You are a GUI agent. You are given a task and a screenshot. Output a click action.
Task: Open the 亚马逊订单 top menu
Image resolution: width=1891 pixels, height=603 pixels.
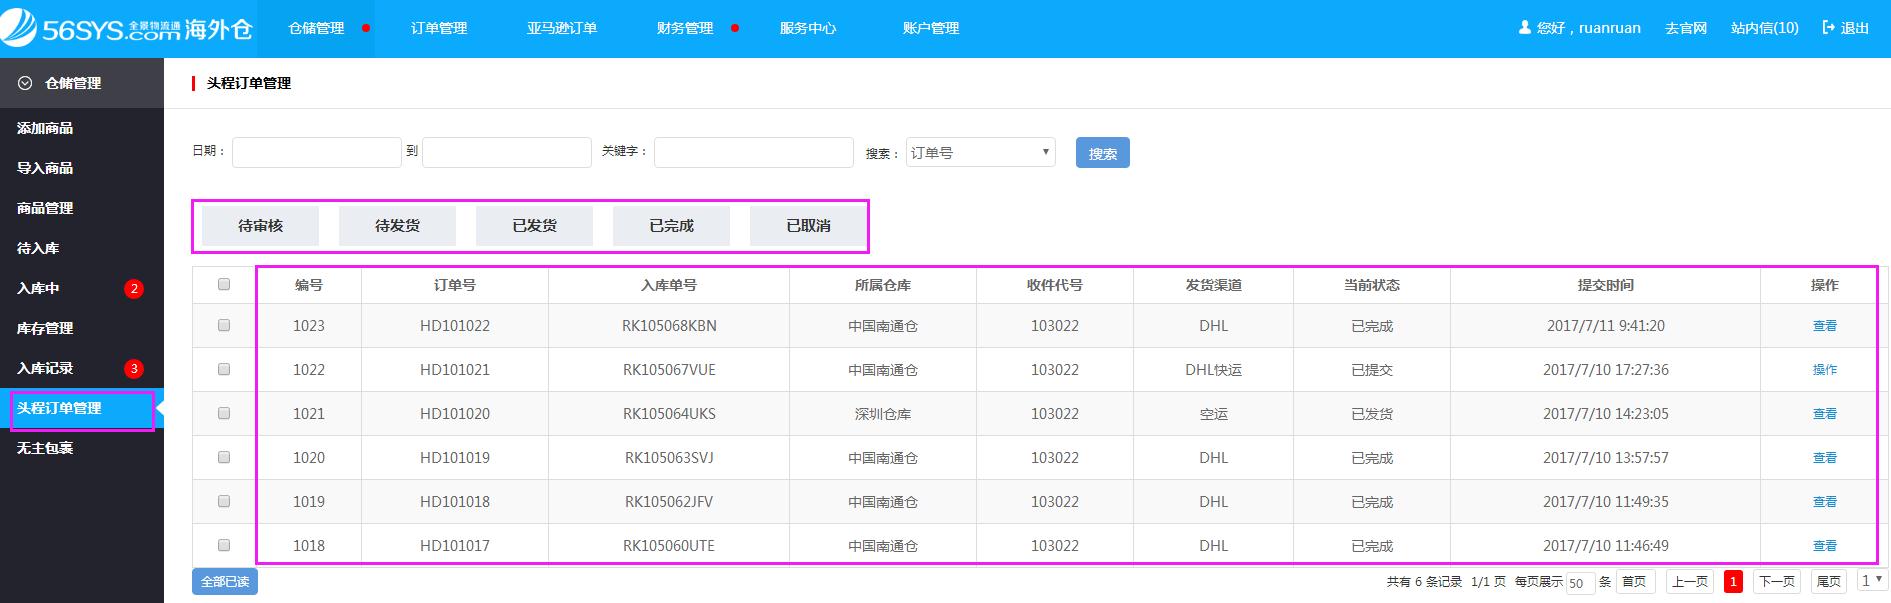562,29
